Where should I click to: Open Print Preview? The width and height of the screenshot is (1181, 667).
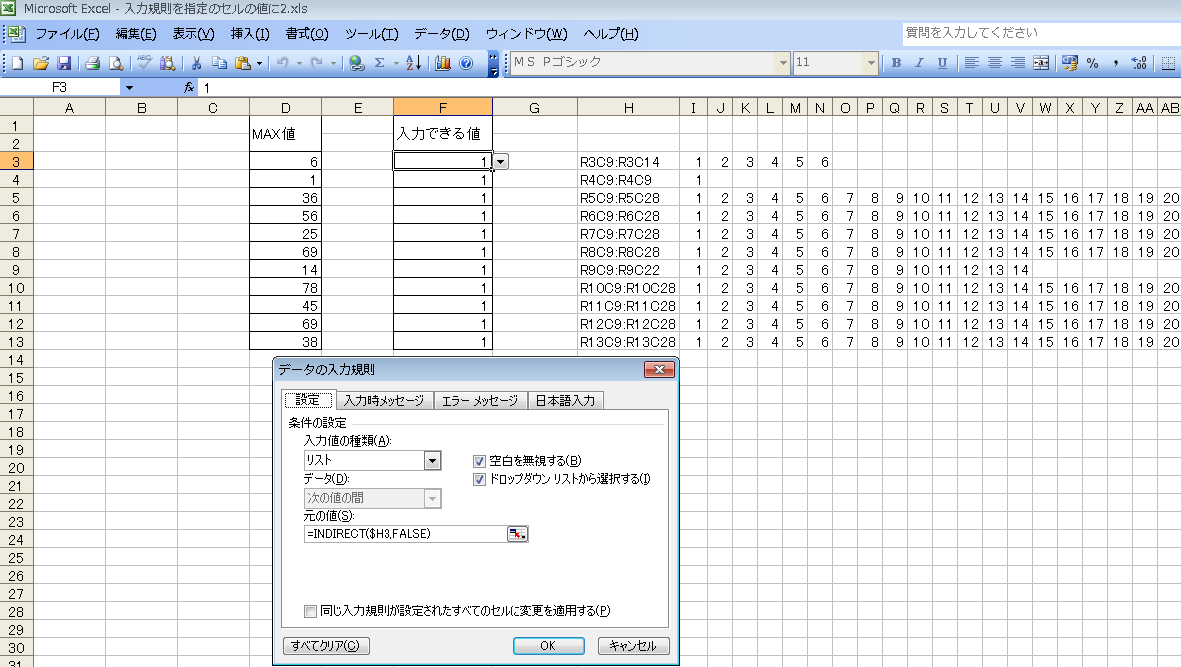114,64
